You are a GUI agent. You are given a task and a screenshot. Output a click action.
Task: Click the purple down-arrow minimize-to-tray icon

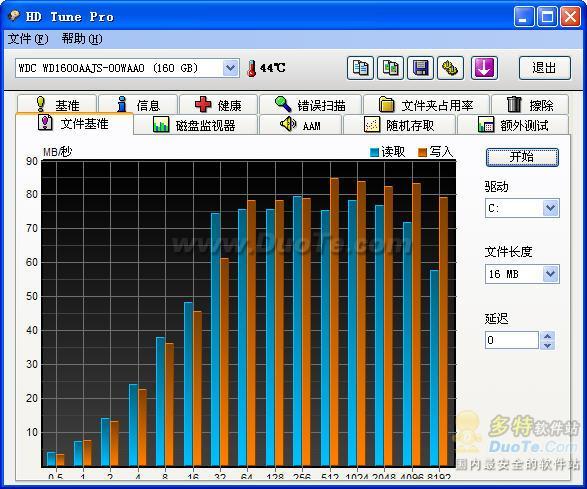coord(484,68)
